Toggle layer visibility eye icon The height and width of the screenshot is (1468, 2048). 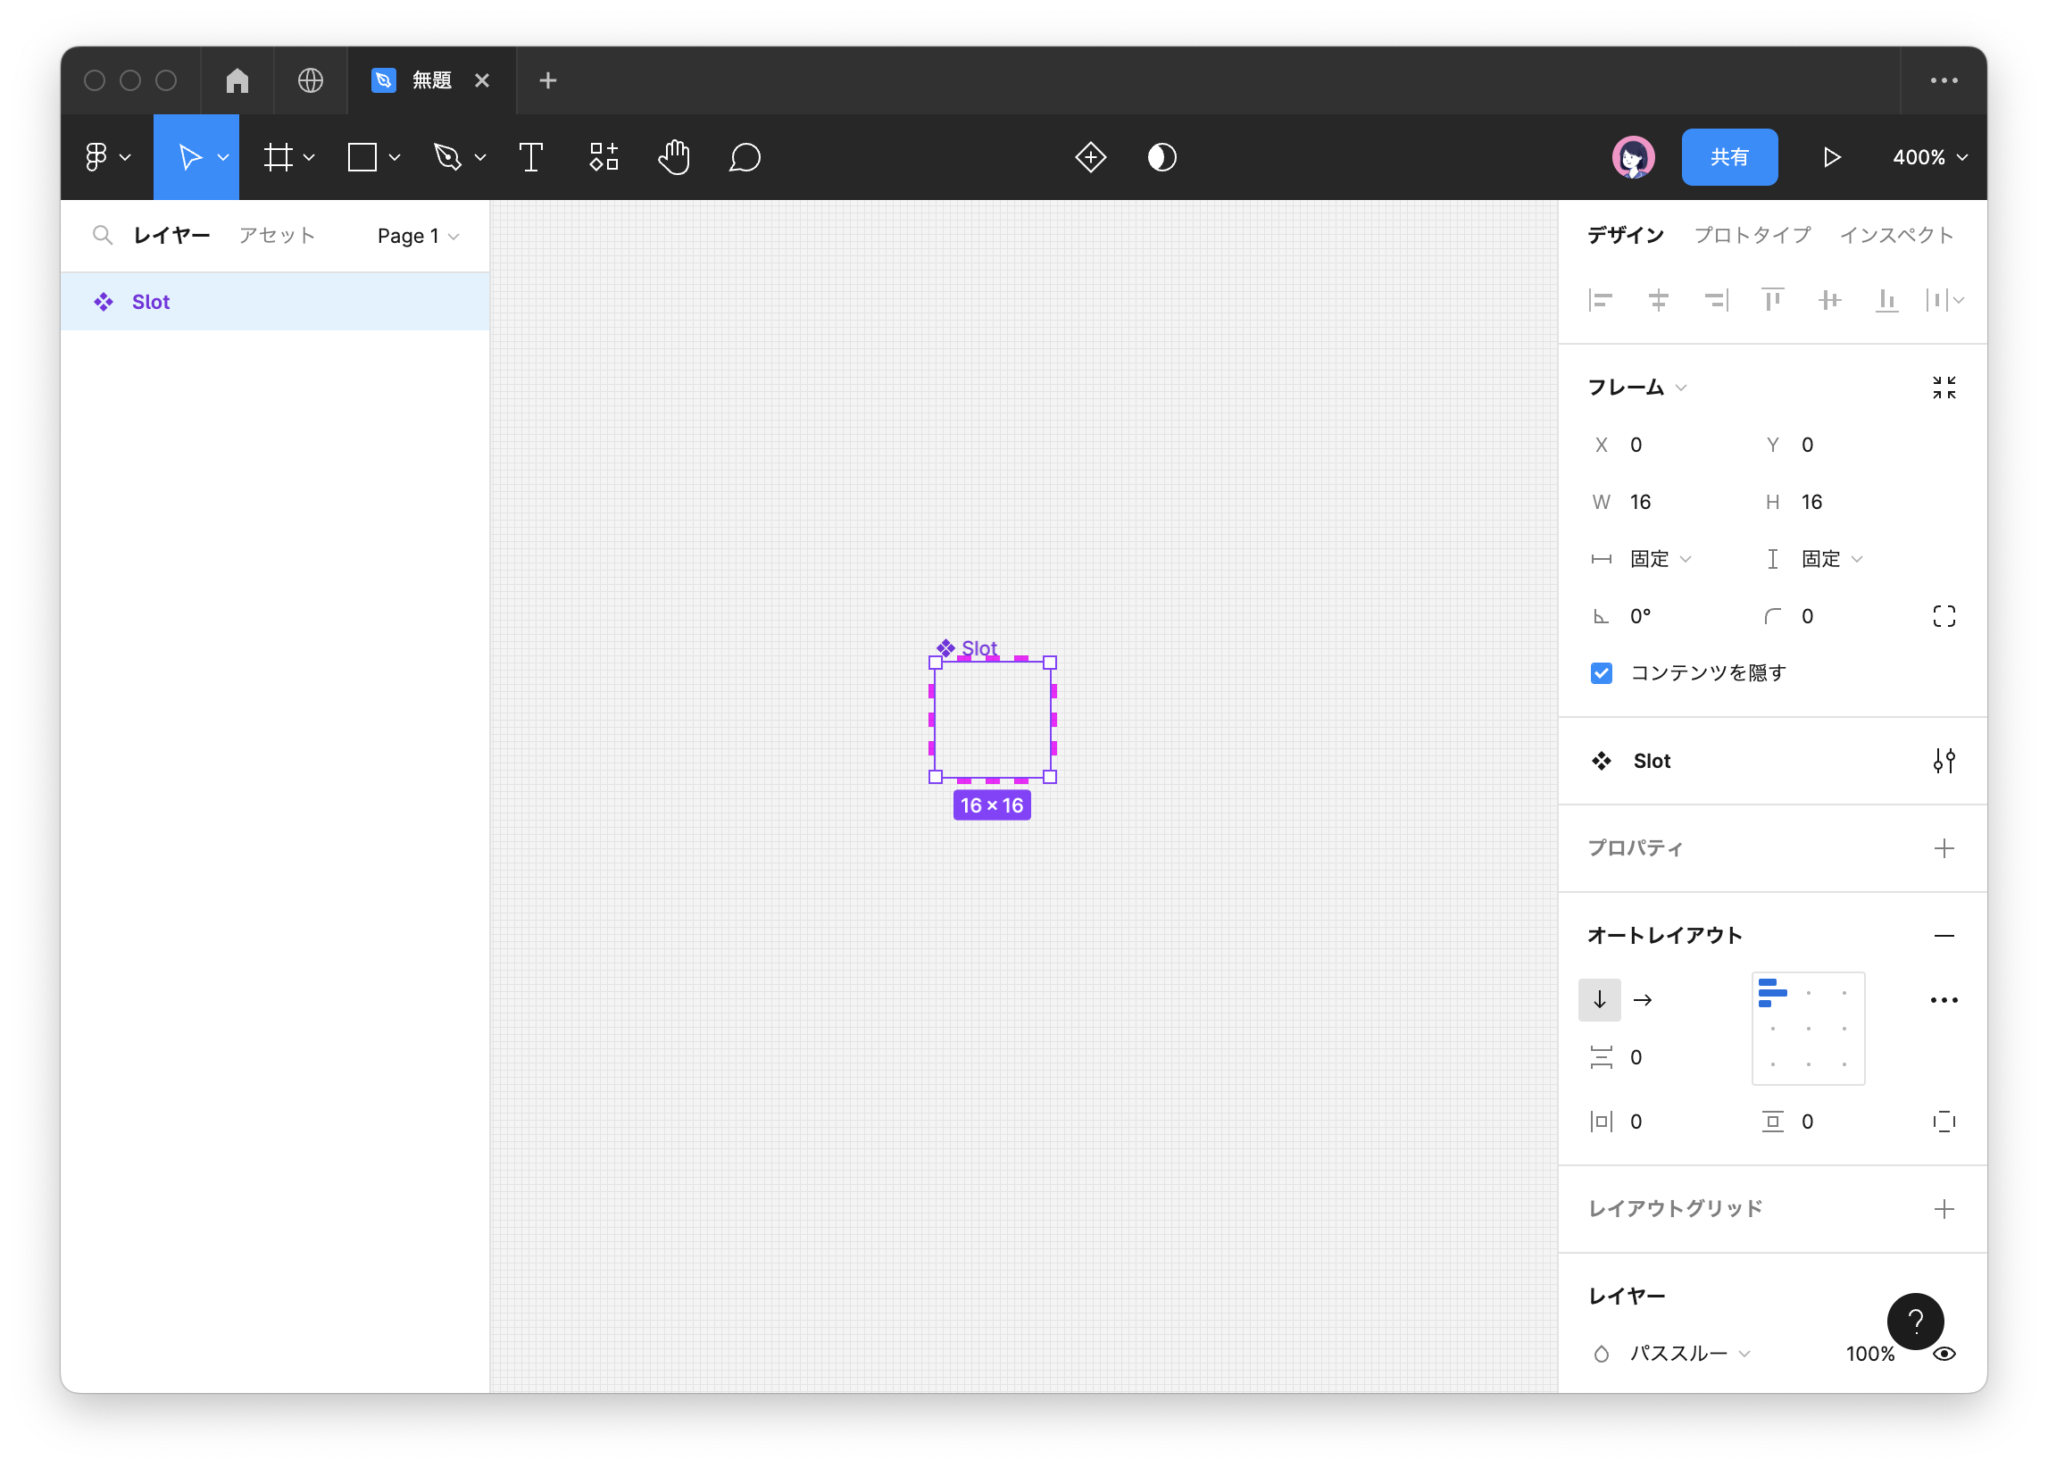pos(1944,1354)
